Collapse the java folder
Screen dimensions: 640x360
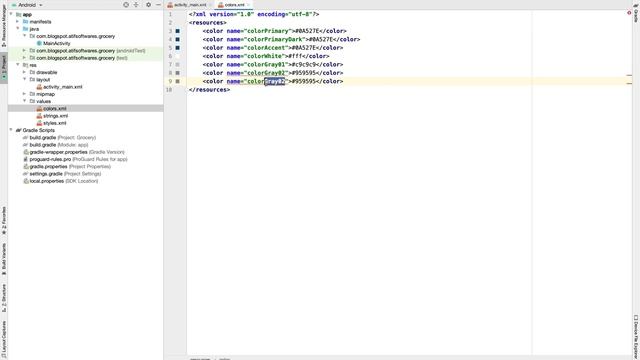(18, 29)
